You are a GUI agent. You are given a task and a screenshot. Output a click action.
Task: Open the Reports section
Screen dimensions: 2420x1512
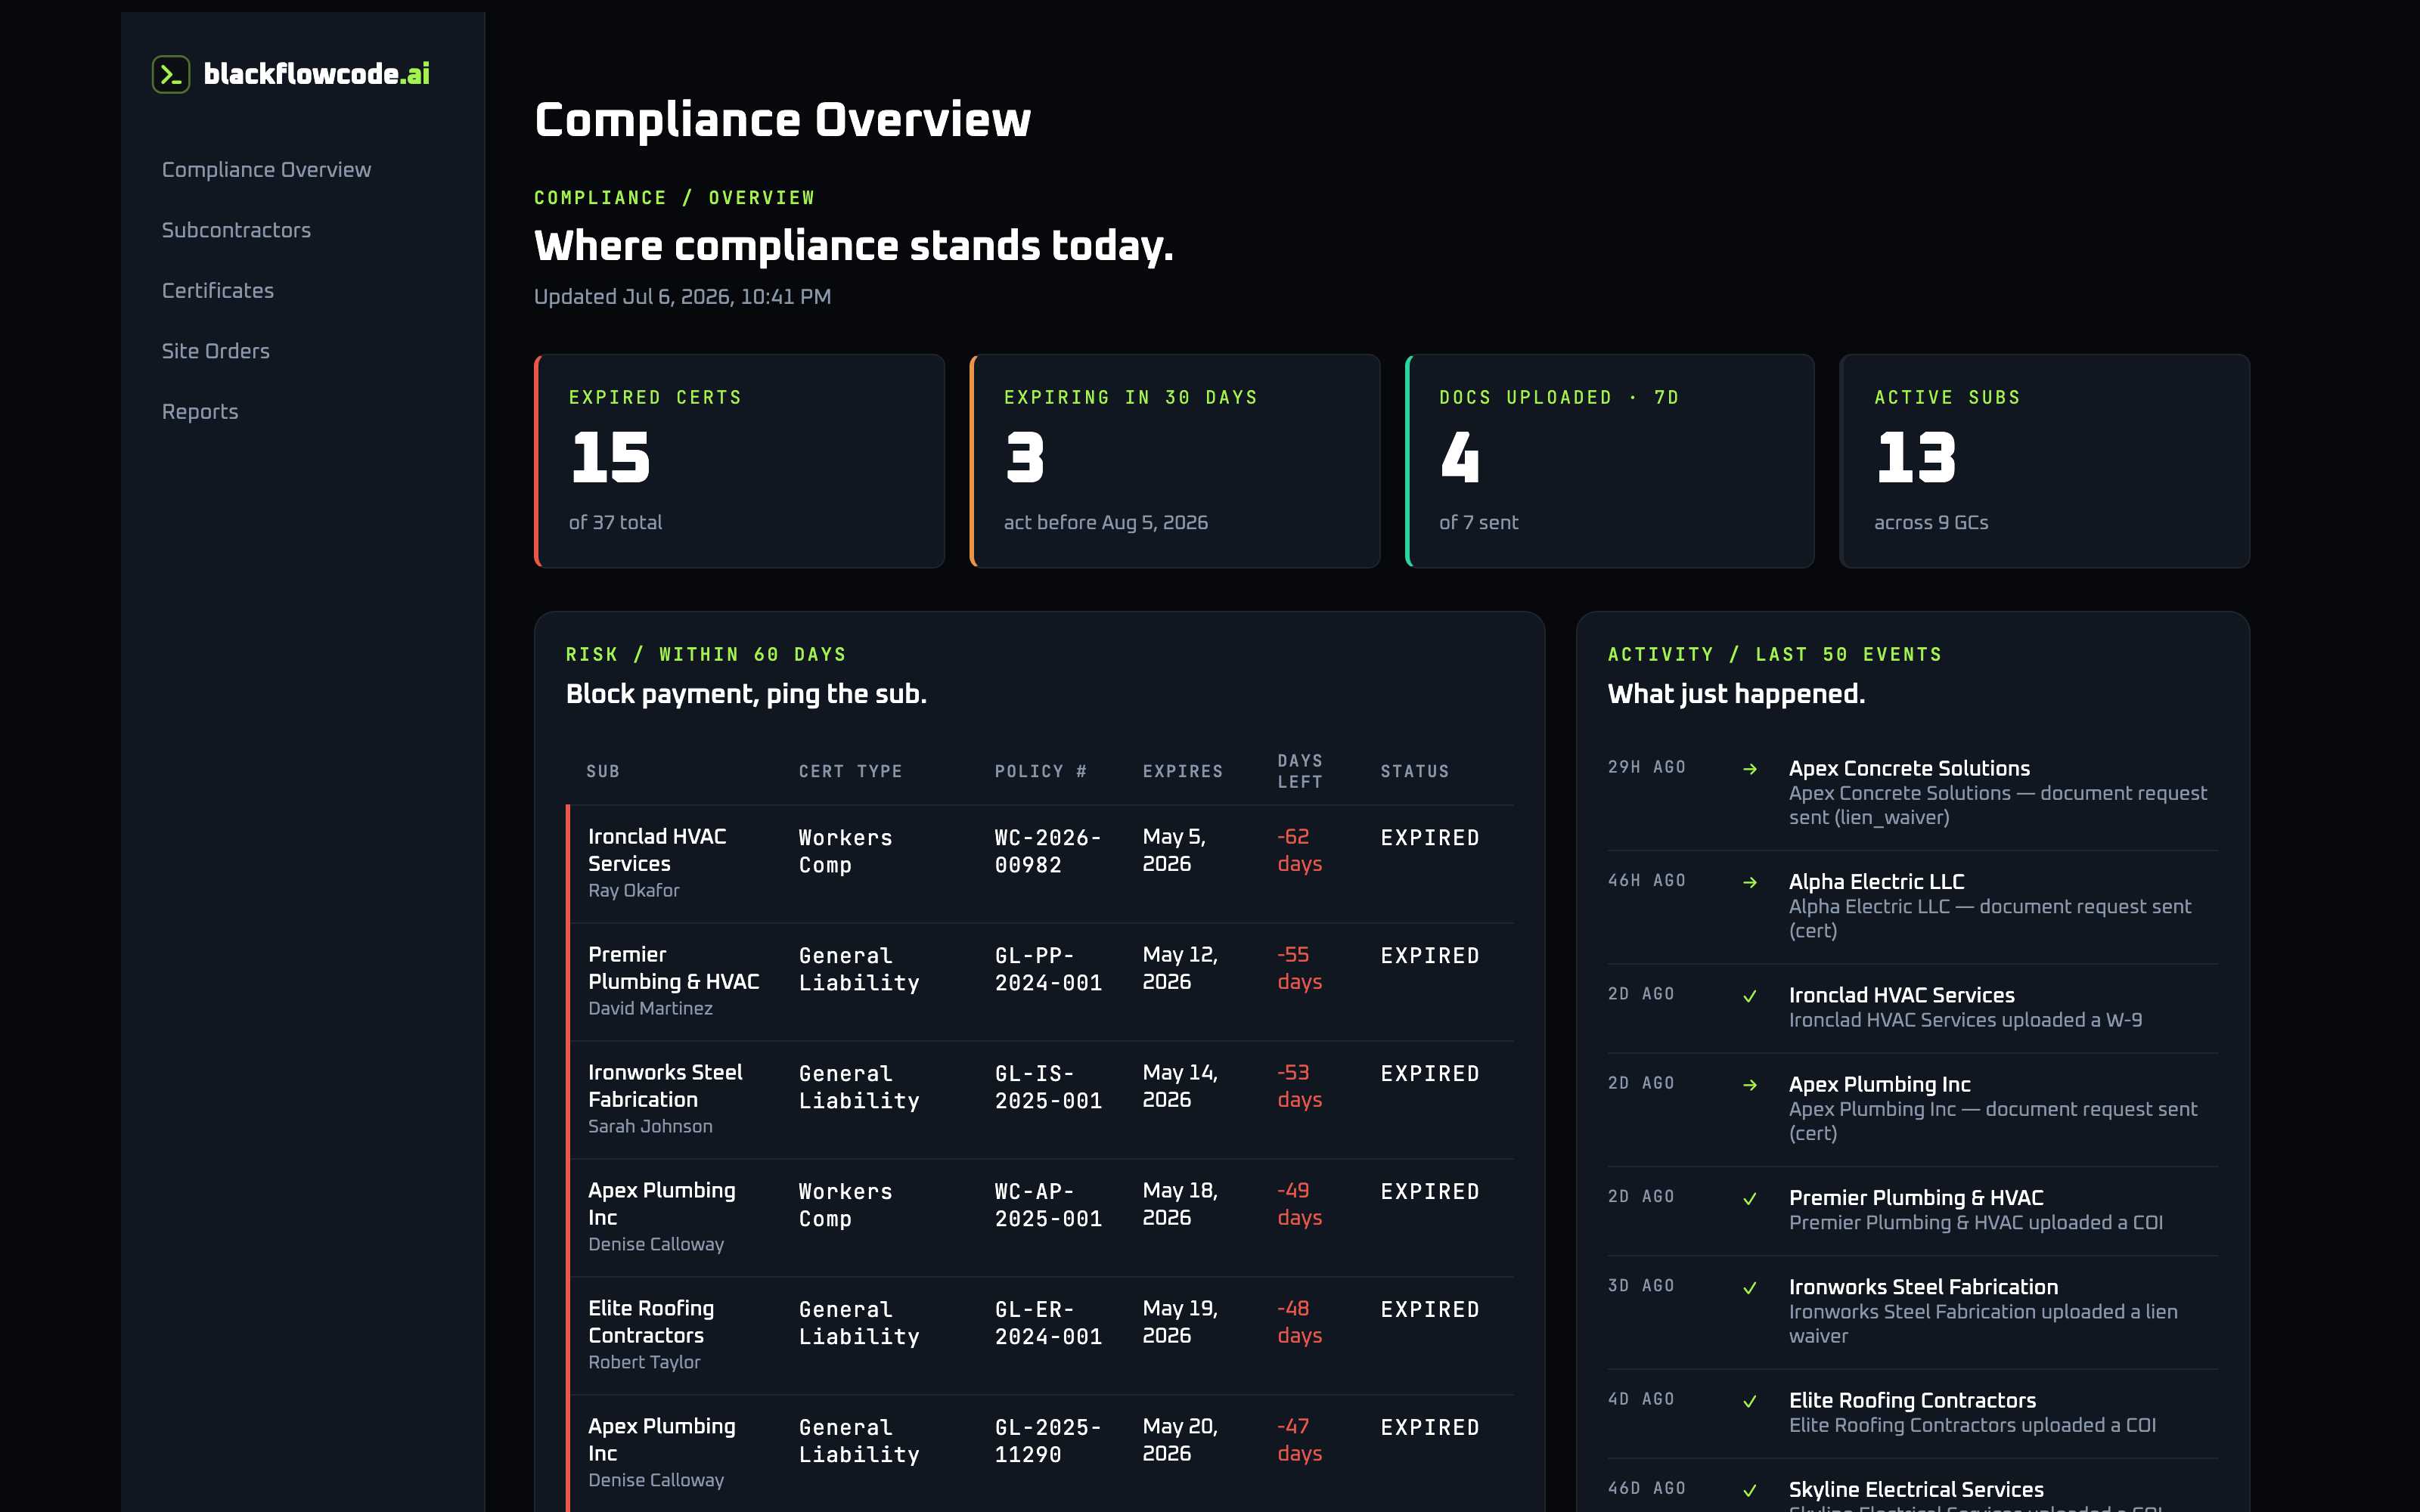tap(200, 412)
